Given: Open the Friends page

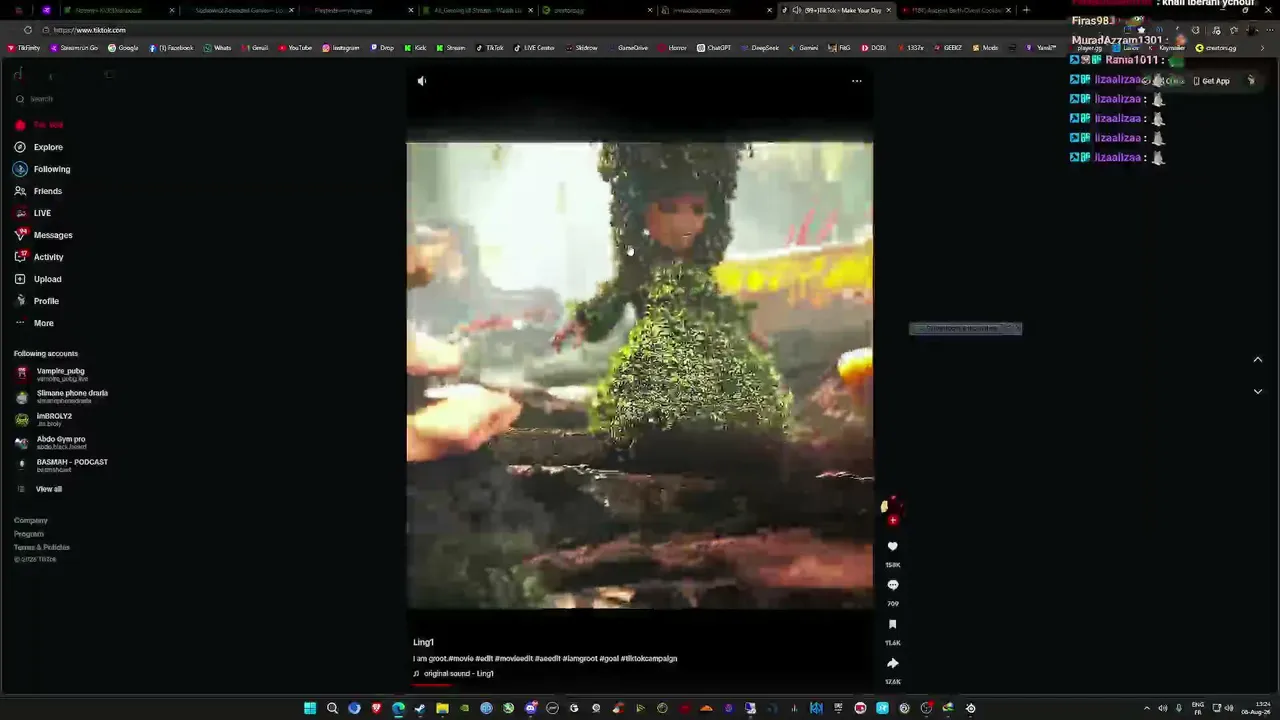Looking at the screenshot, I should pyautogui.click(x=38, y=191).
